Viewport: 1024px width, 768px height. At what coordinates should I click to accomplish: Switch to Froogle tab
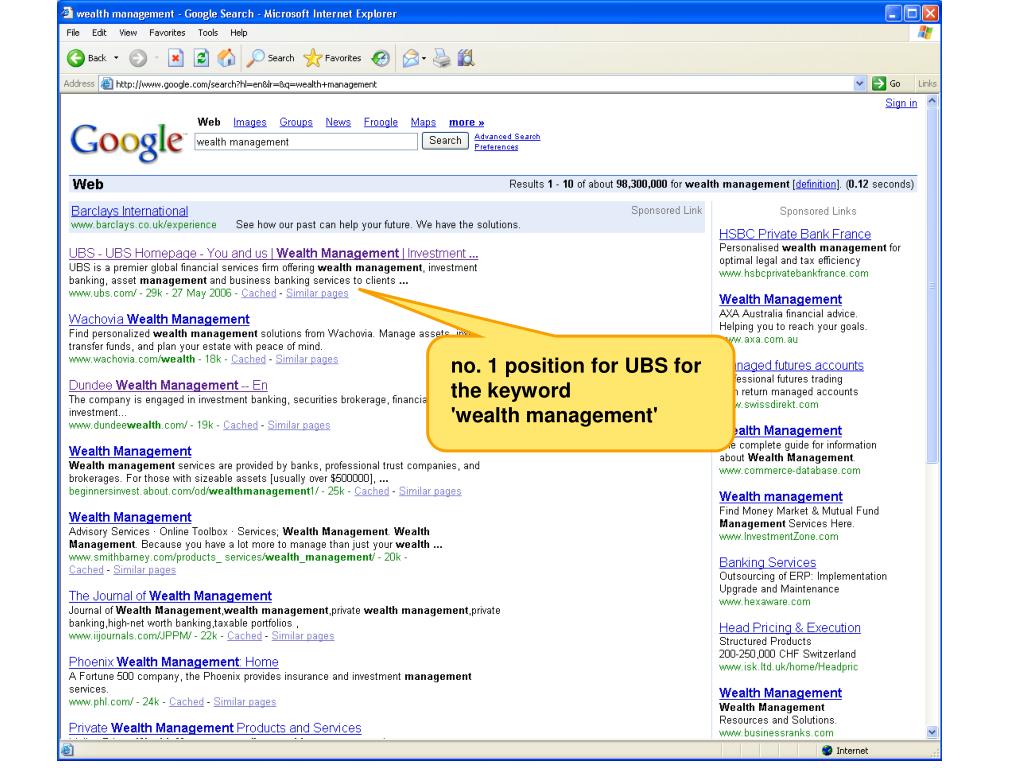381,122
